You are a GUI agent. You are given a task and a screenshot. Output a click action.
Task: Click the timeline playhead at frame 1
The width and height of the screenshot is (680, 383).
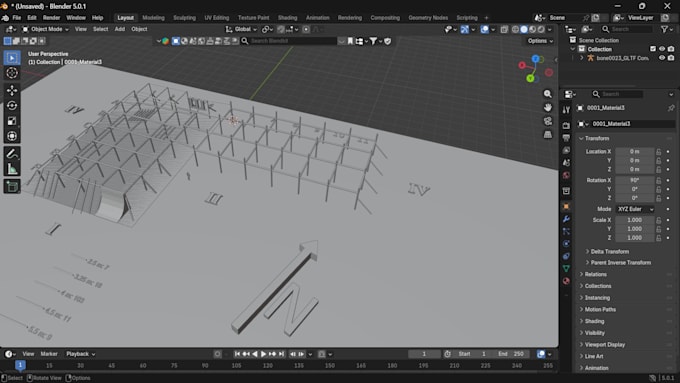click(20, 365)
